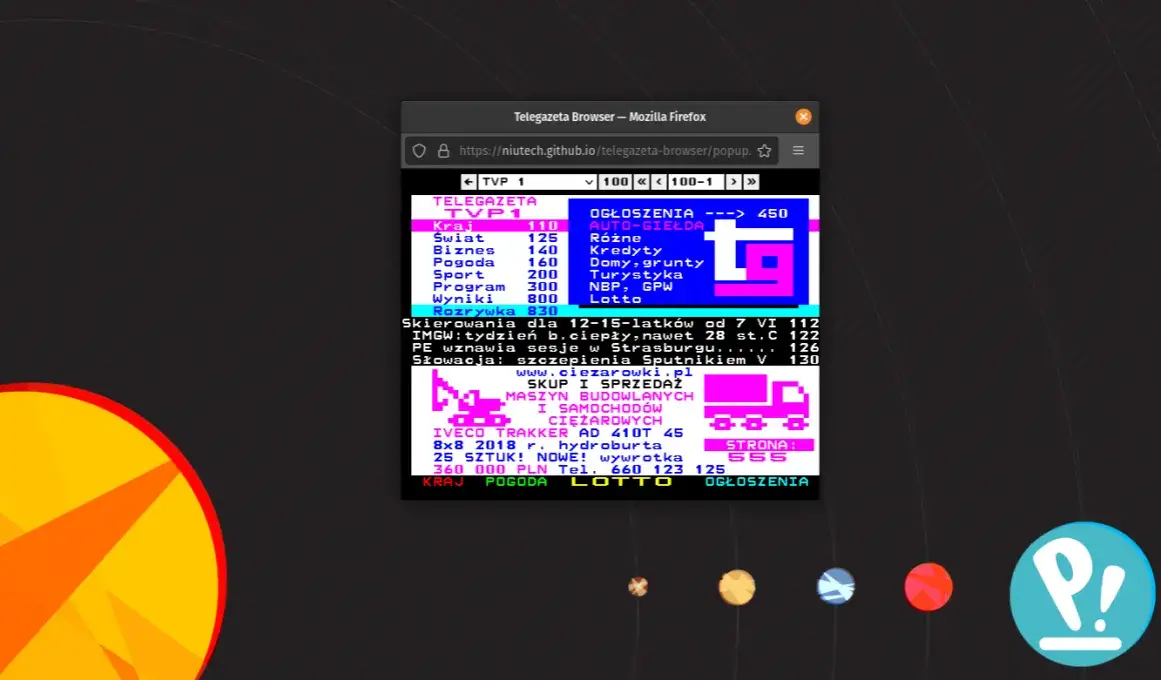
Task: Click the Pop!_OS logo in the corner
Action: click(1081, 594)
